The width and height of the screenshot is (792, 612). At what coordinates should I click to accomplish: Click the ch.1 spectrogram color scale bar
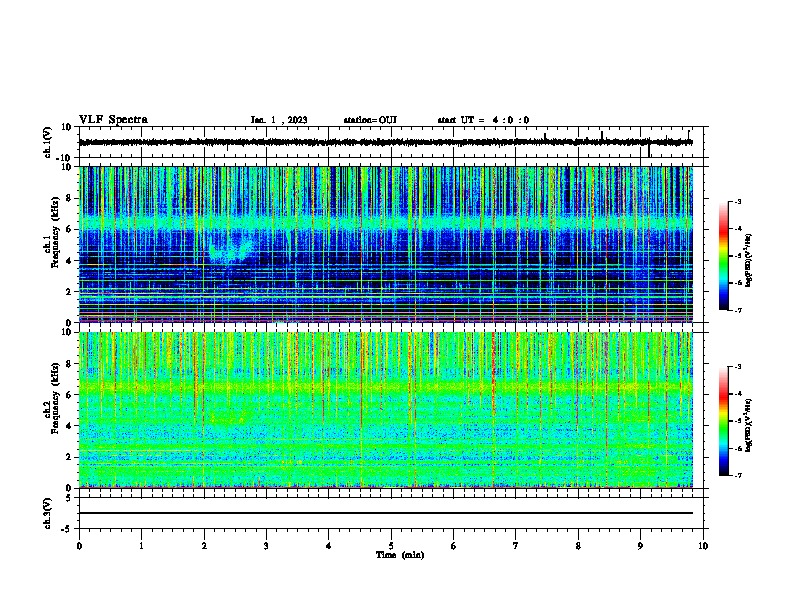[724, 256]
